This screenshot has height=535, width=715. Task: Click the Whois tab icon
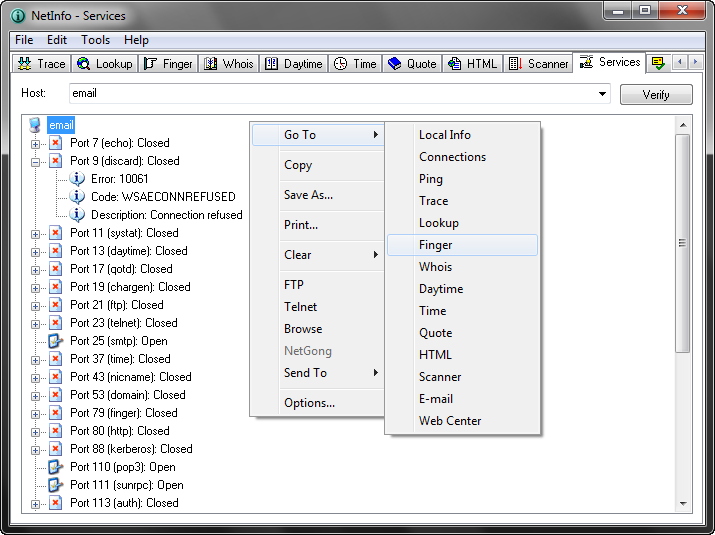[211, 64]
